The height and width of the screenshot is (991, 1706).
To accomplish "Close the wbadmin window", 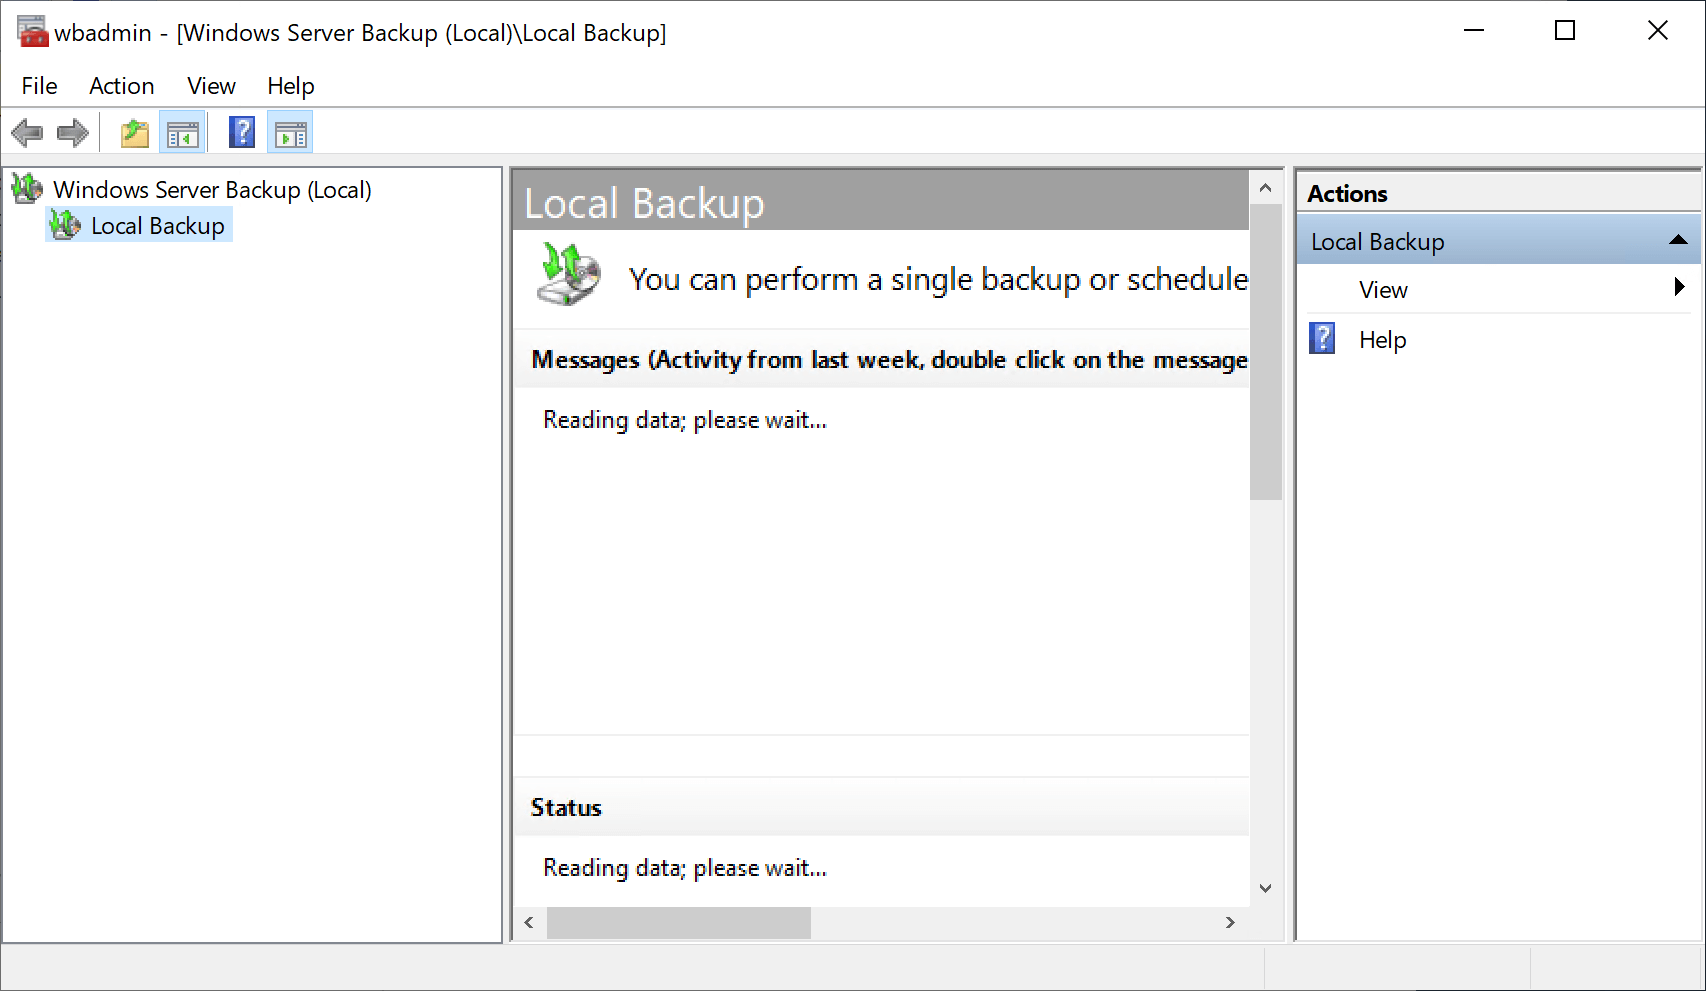I will [x=1657, y=31].
